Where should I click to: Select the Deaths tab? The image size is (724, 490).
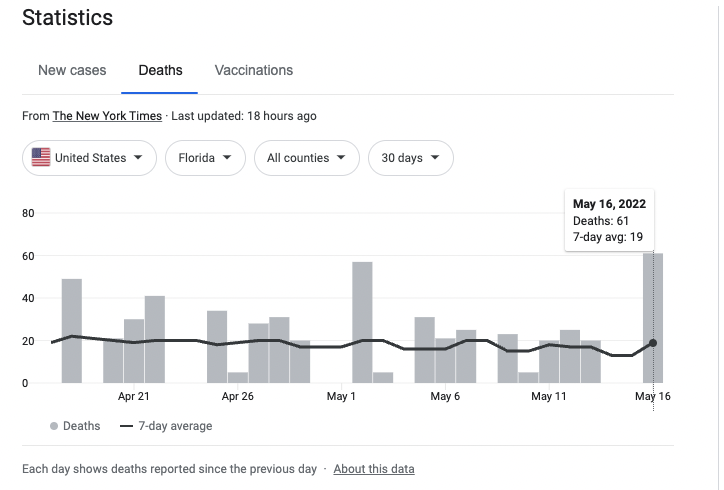pyautogui.click(x=160, y=70)
